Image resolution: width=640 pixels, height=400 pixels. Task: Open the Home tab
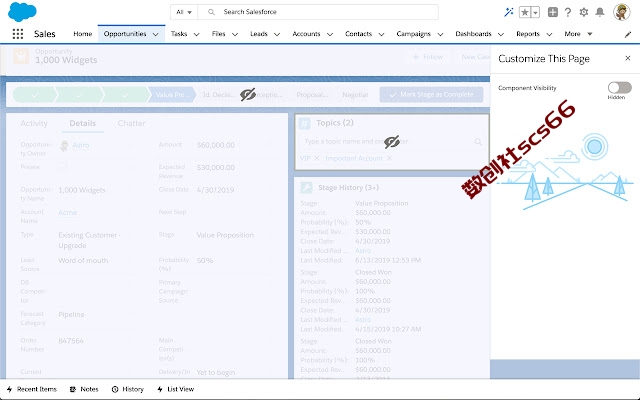click(x=83, y=34)
